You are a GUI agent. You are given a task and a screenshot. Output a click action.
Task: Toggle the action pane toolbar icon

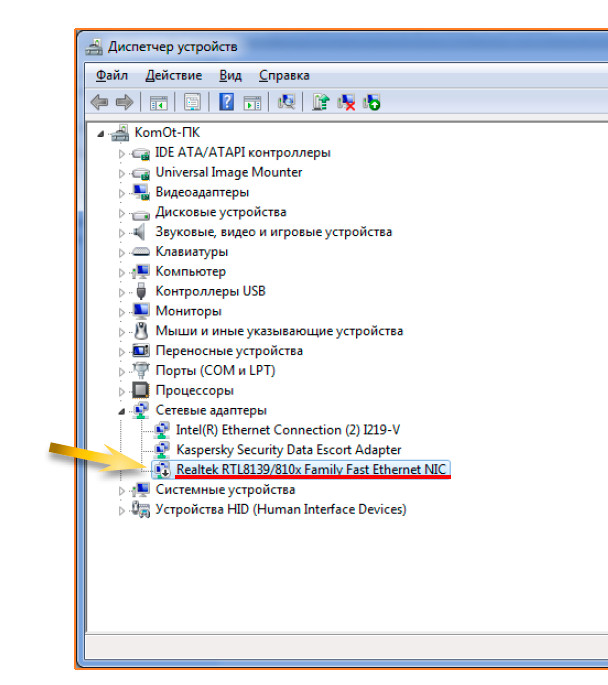pyautogui.click(x=252, y=102)
